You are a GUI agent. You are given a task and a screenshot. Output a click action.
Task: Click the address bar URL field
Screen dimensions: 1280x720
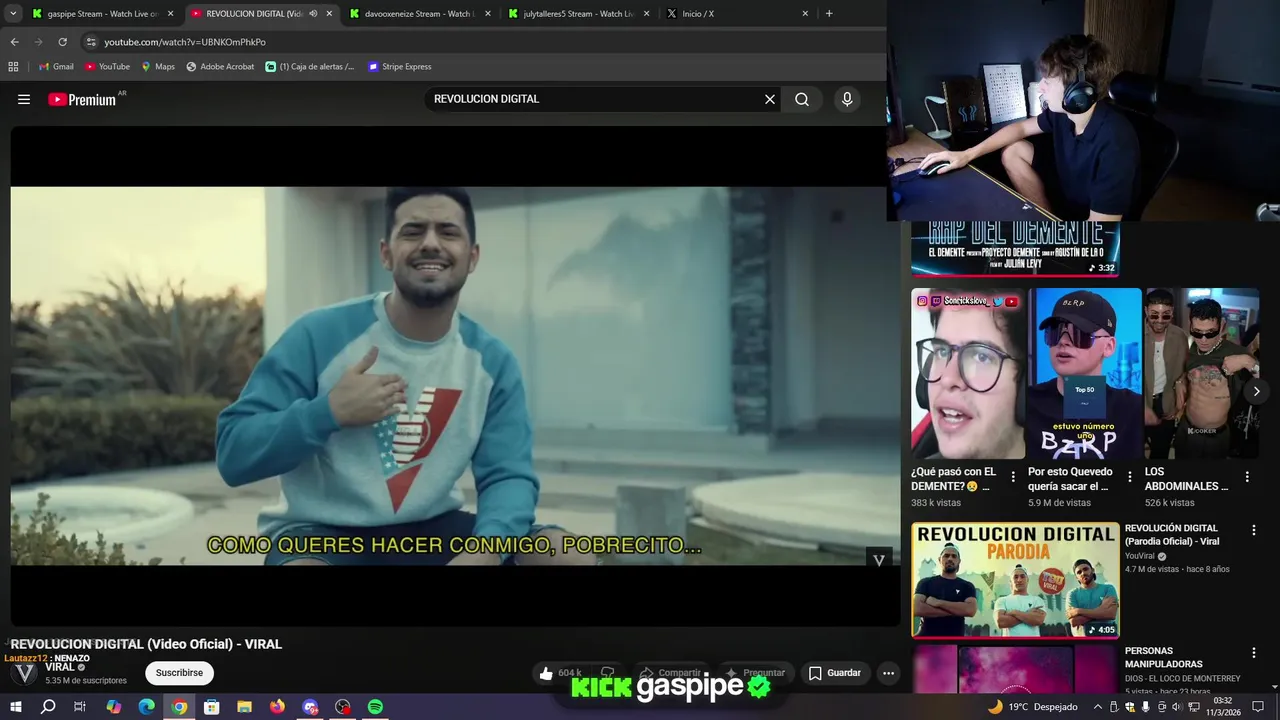pyautogui.click(x=480, y=42)
